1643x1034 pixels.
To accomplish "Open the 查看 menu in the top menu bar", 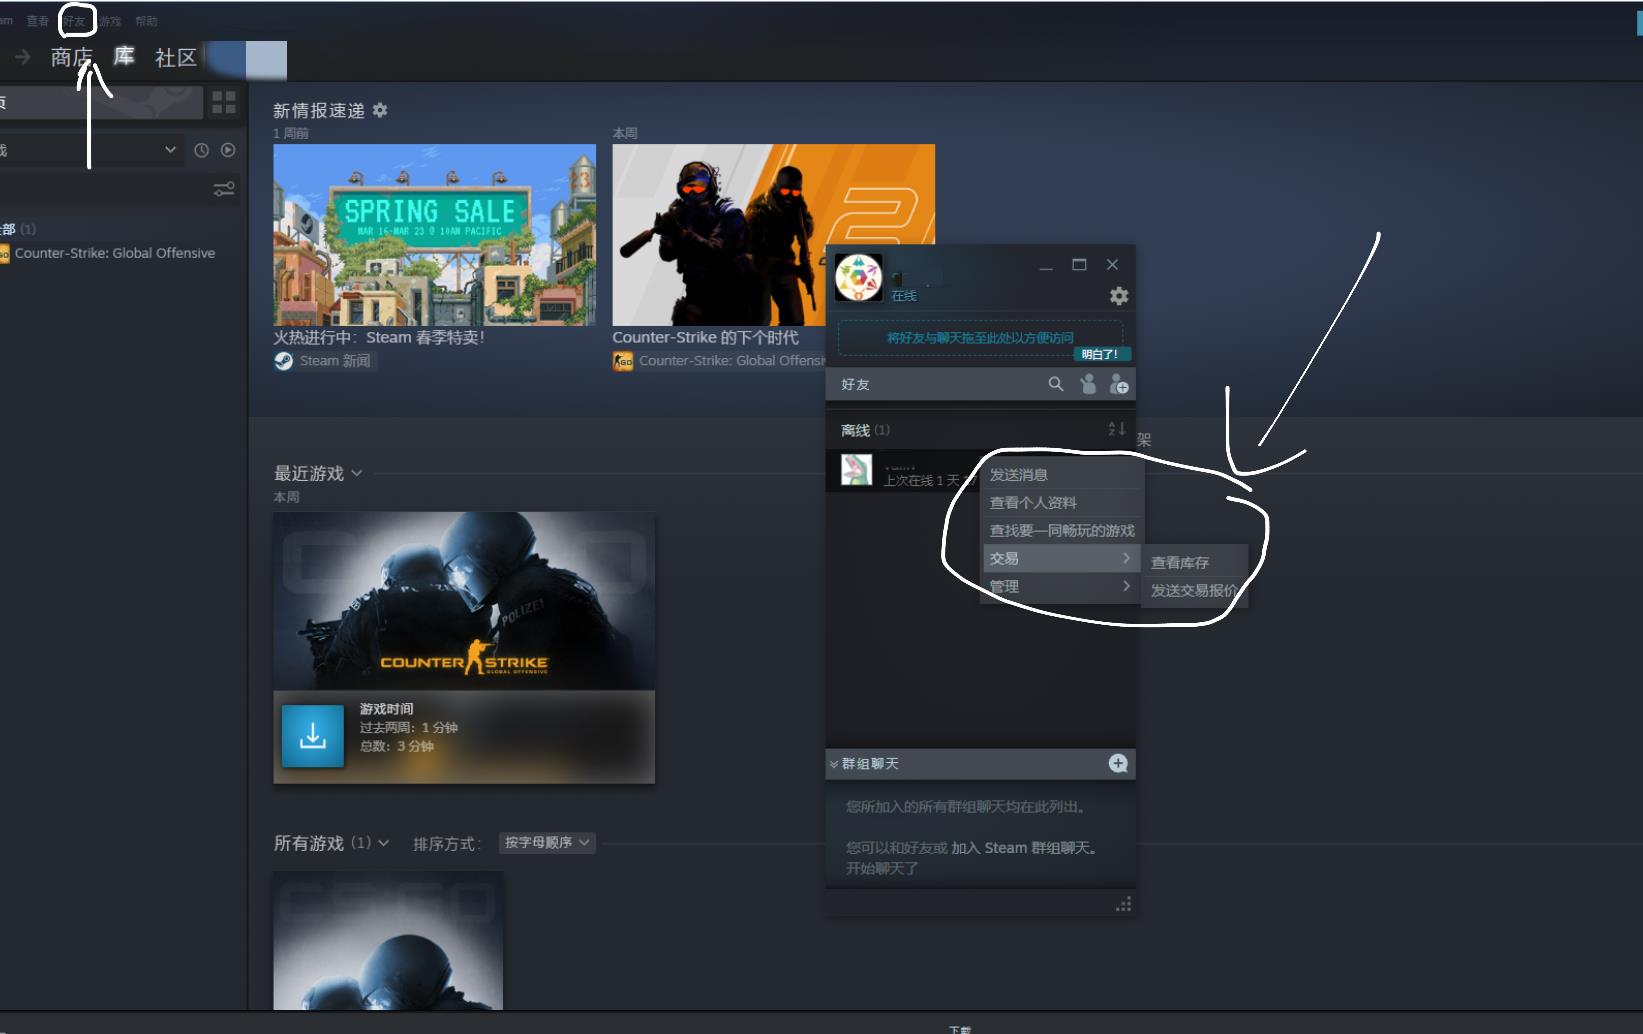I will (37, 21).
